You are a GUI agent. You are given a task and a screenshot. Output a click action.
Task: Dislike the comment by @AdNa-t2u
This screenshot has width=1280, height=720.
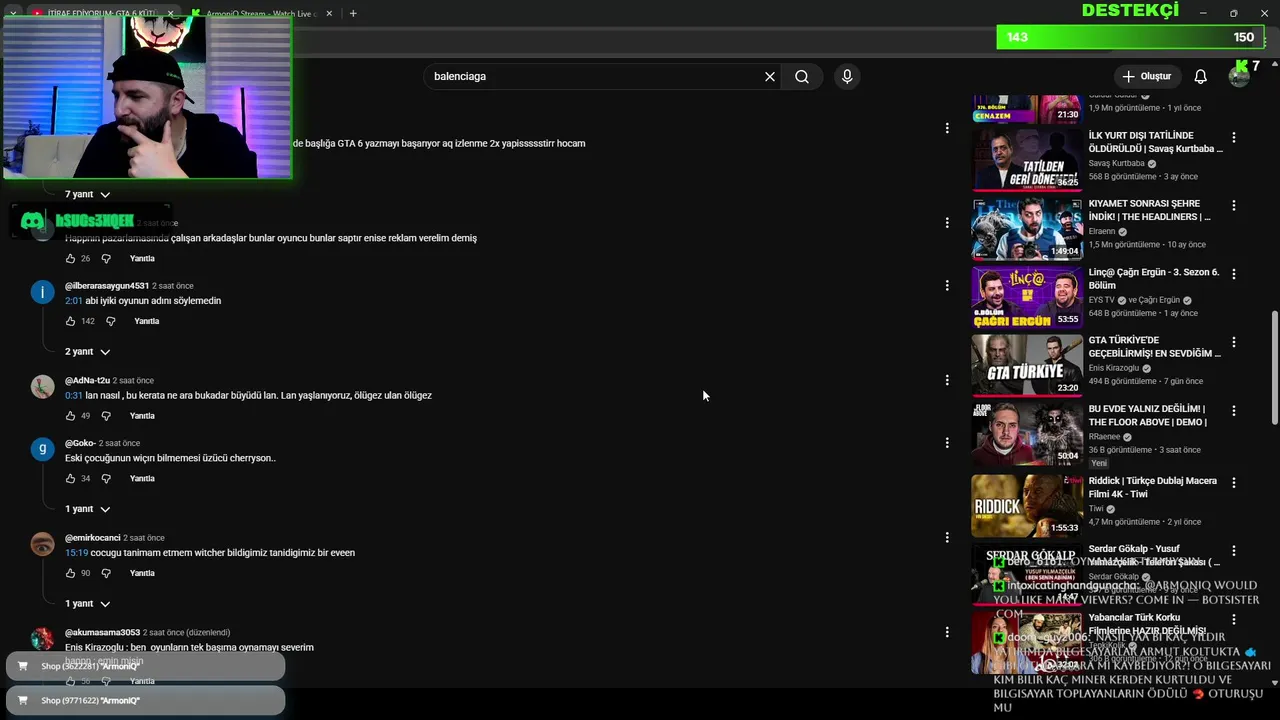(x=106, y=416)
